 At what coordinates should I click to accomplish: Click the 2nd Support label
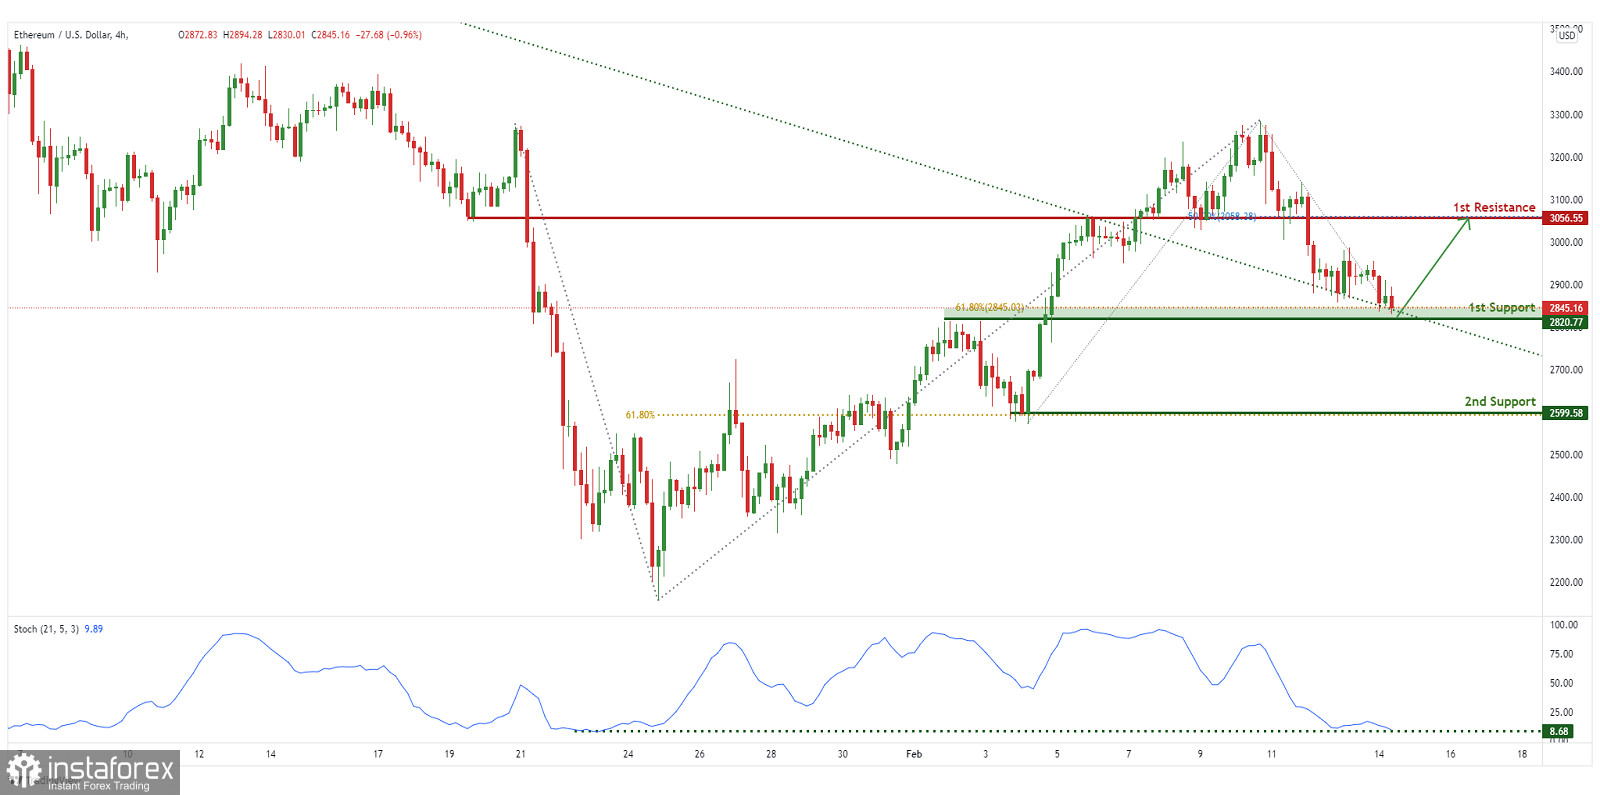point(1500,401)
